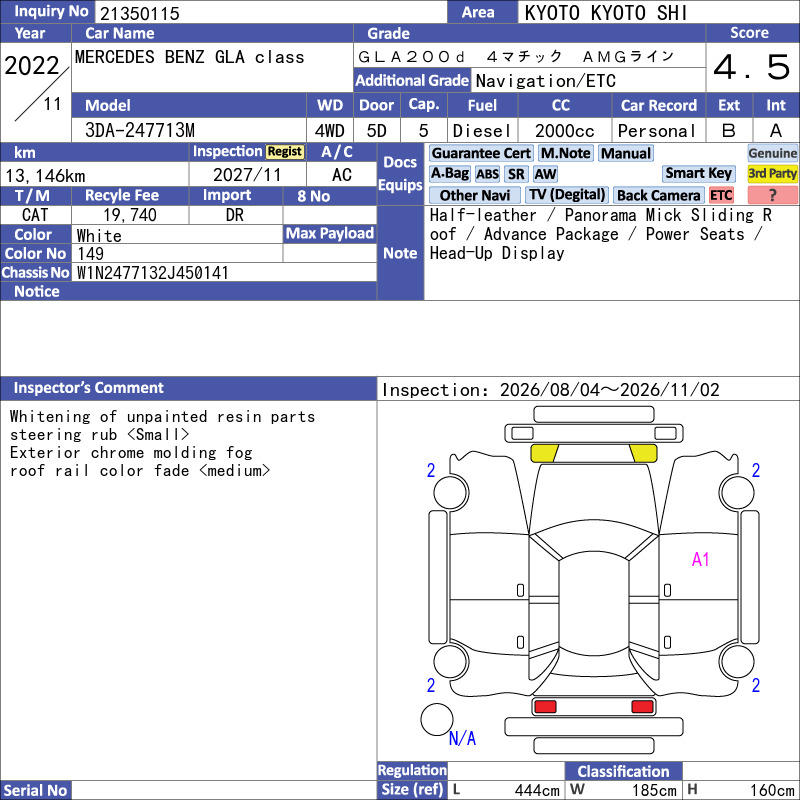Viewport: 800px width, 800px height.
Task: Click the Personal car record value
Action: pos(657,131)
